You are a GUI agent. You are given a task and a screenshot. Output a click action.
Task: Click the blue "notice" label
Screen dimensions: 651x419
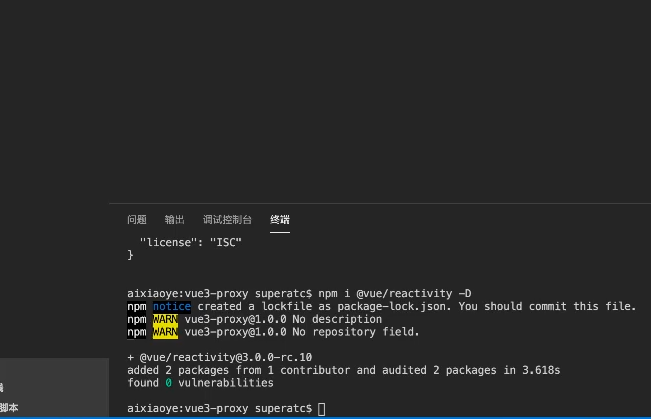click(172, 306)
